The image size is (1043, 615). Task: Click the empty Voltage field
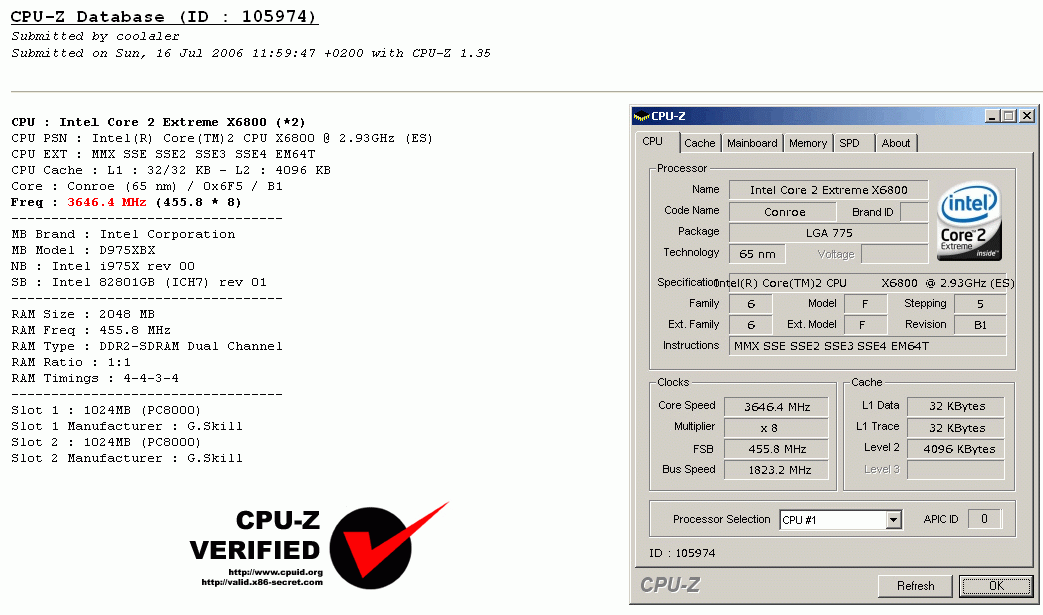(x=894, y=254)
